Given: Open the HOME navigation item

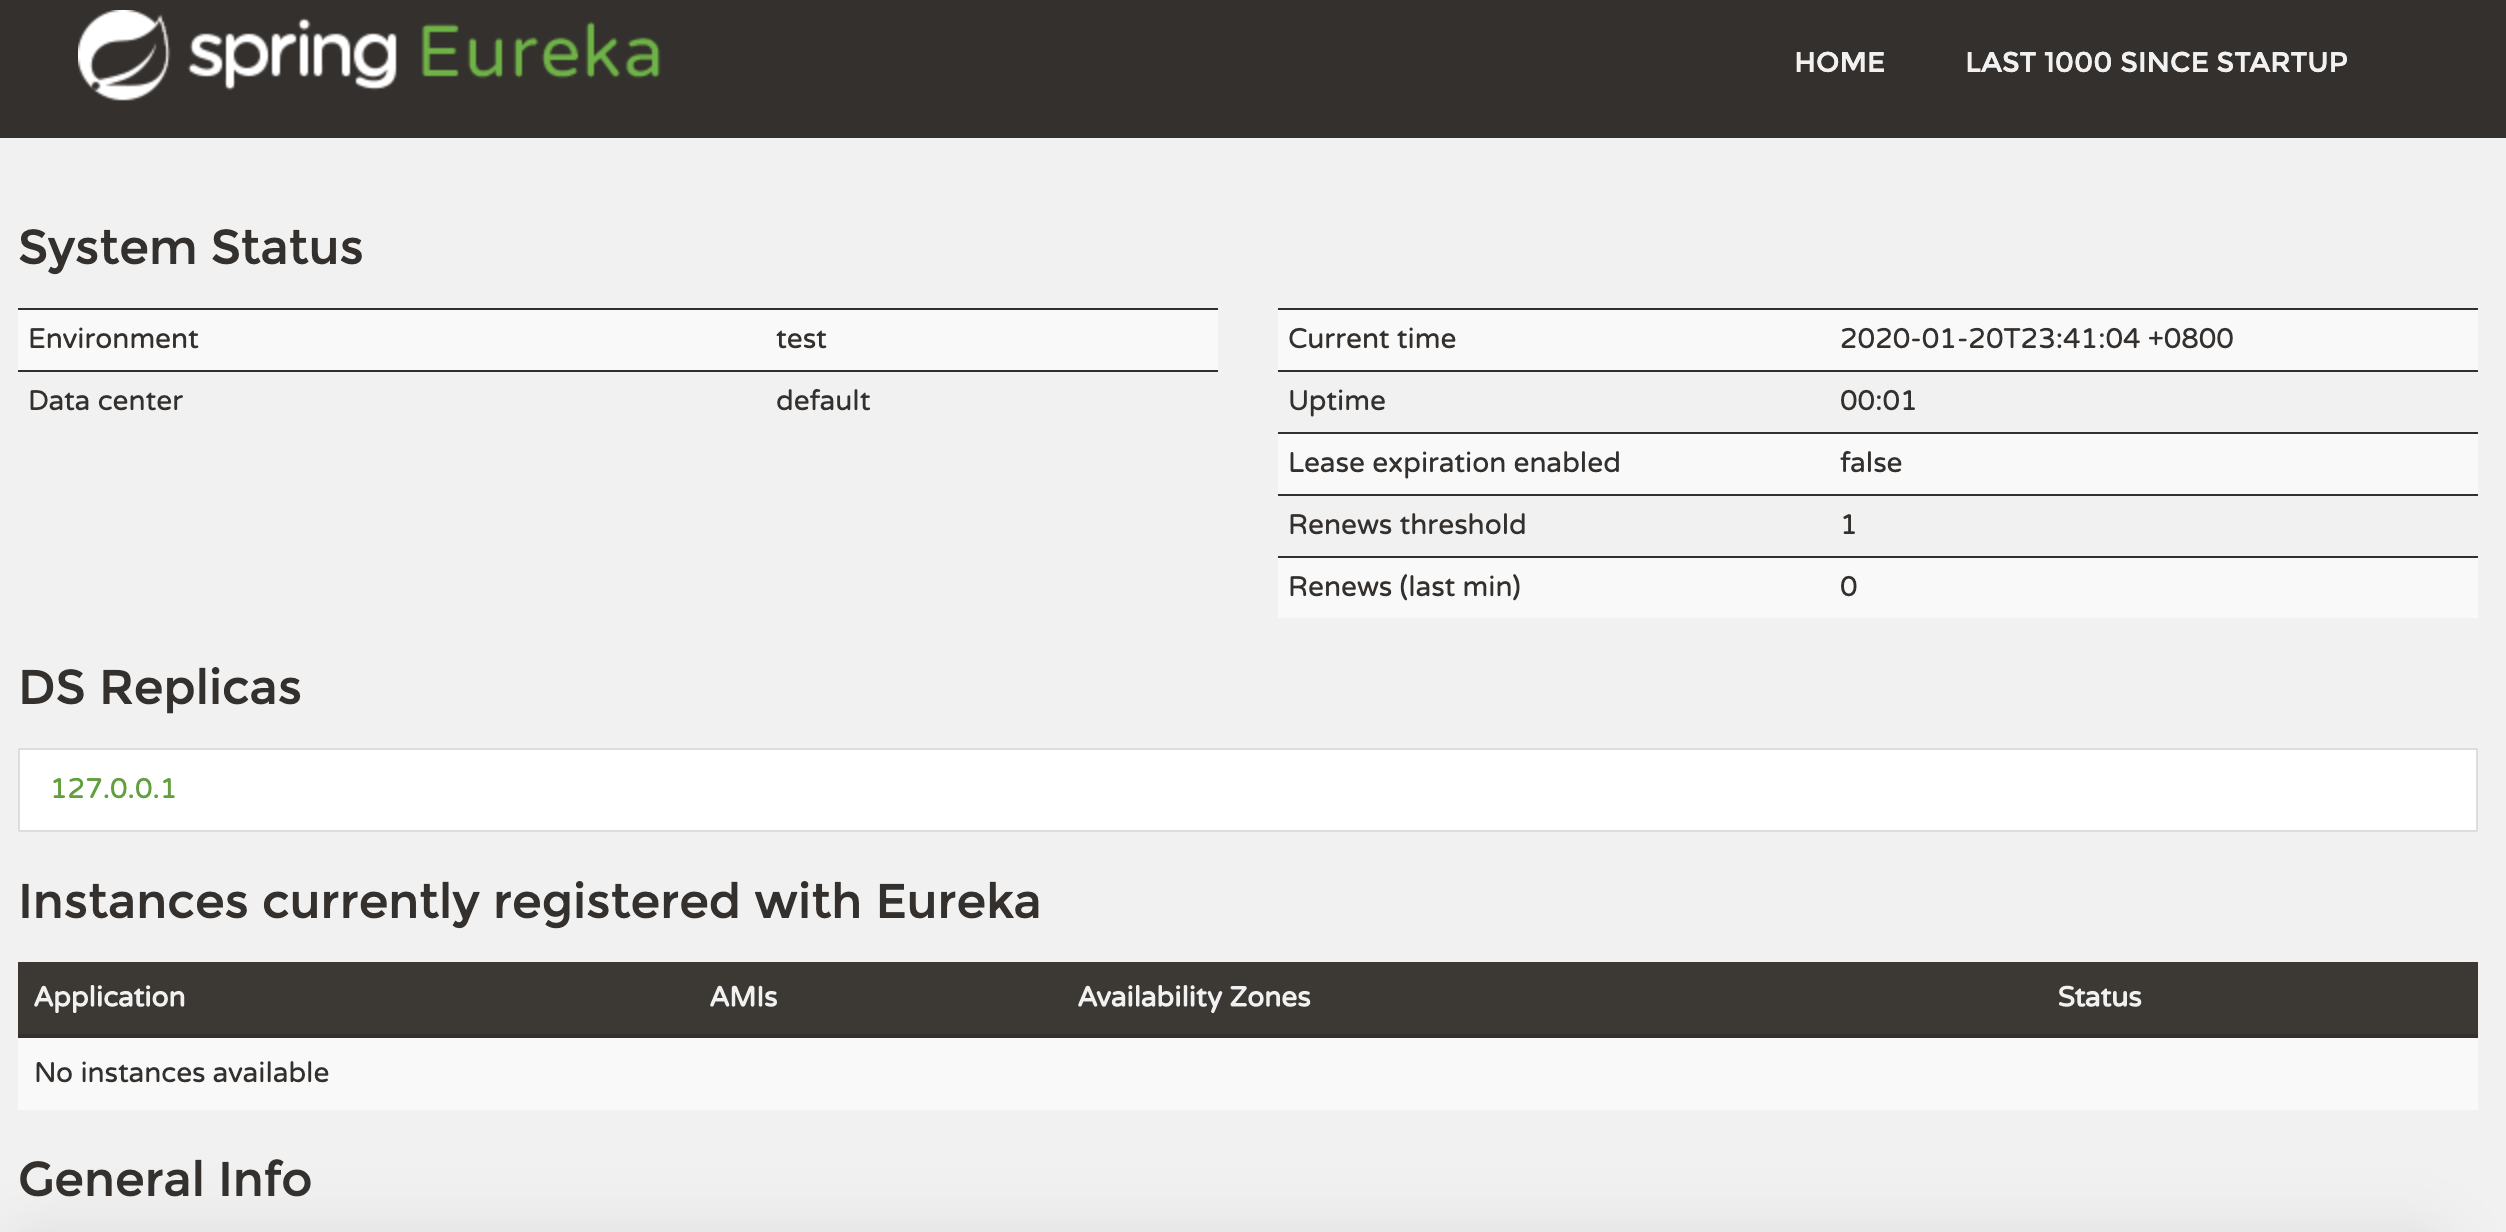Looking at the screenshot, I should [x=1839, y=62].
